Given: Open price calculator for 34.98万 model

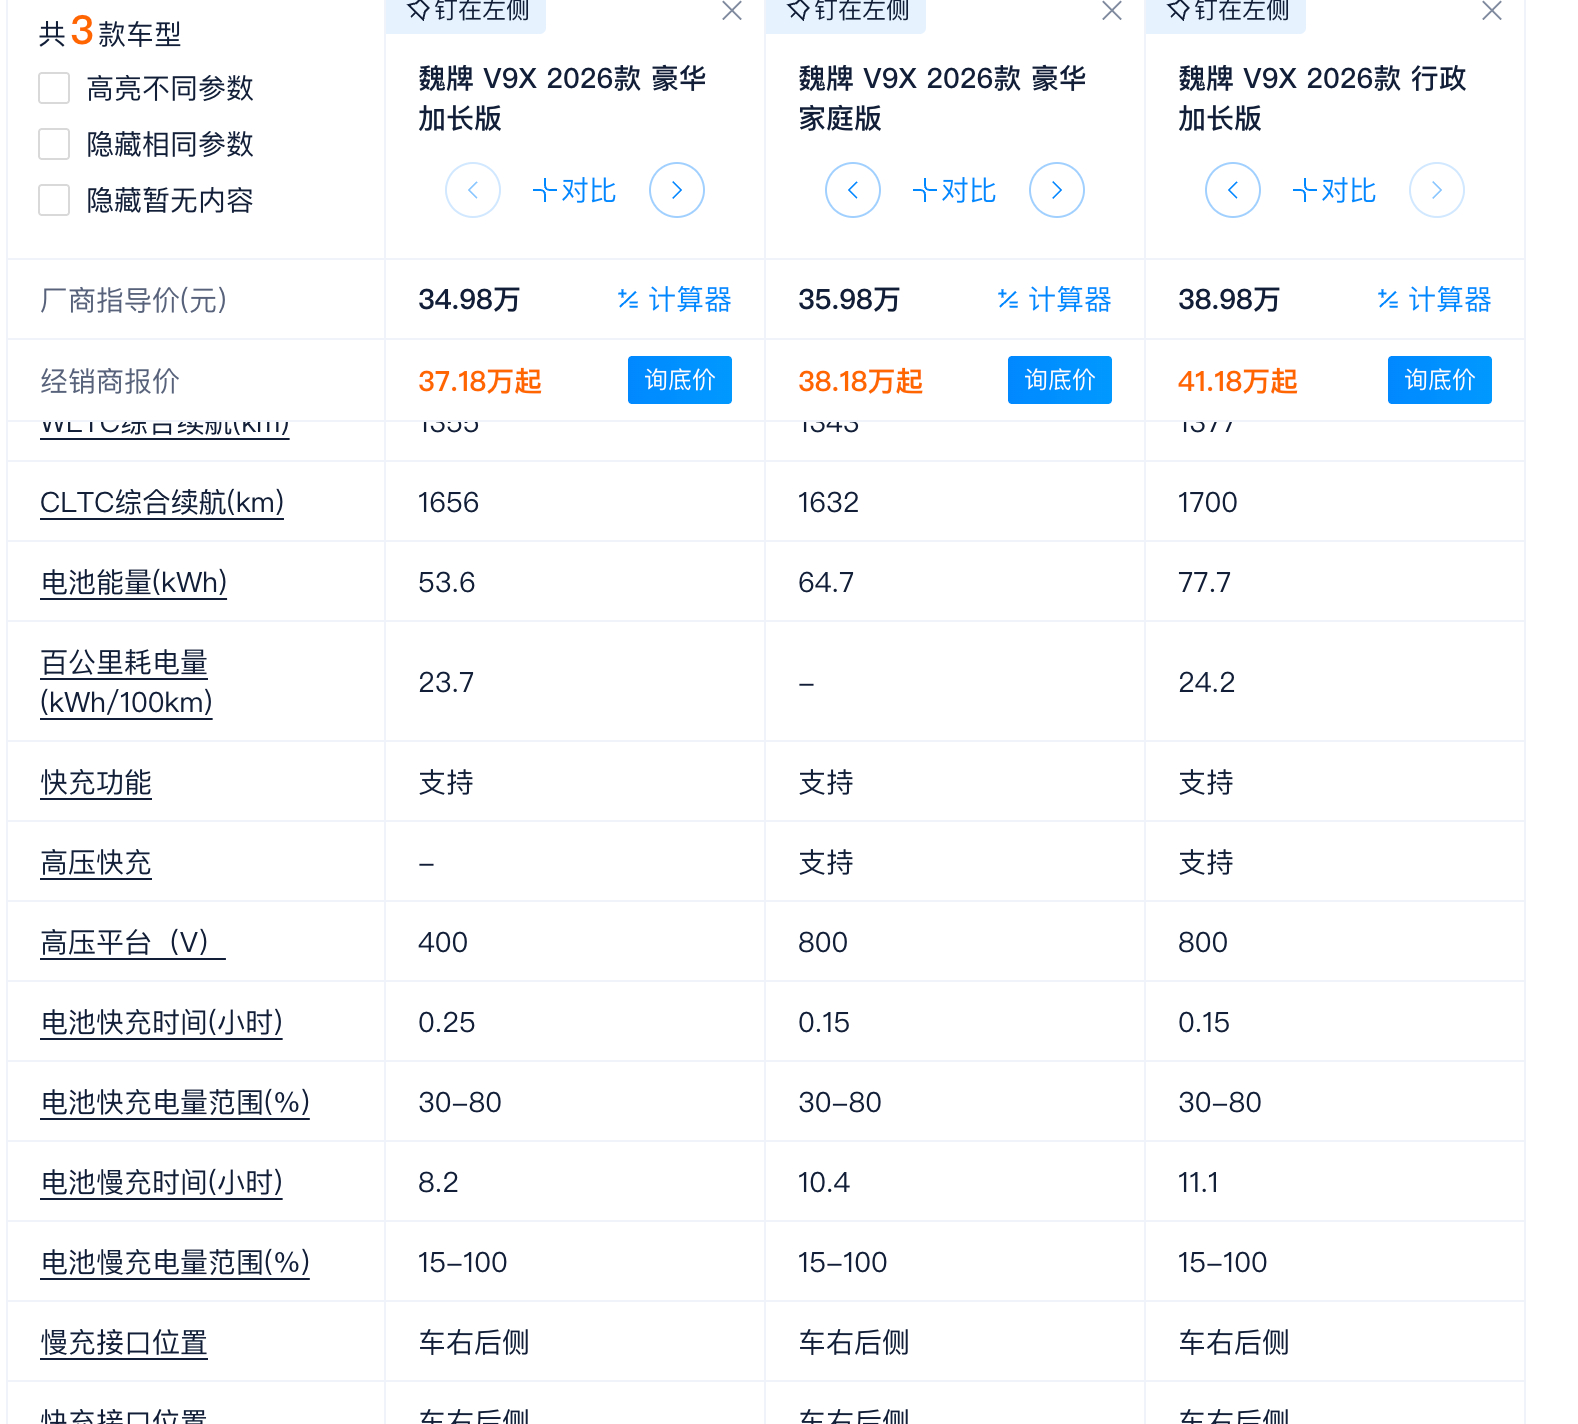Looking at the screenshot, I should [x=675, y=299].
